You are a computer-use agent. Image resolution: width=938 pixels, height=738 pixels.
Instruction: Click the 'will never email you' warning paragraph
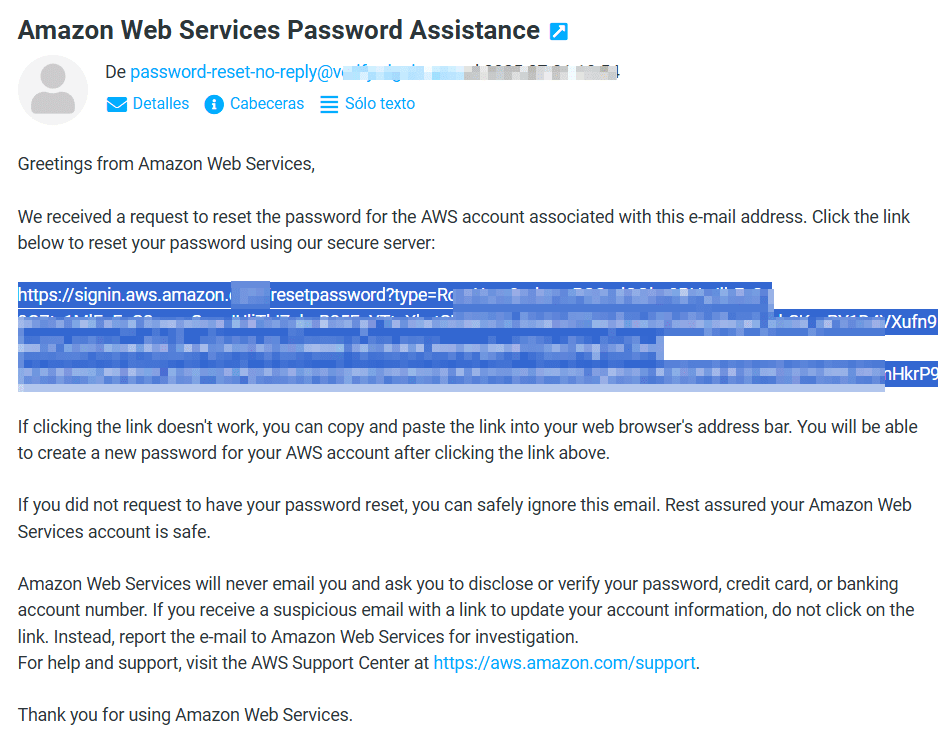click(466, 610)
